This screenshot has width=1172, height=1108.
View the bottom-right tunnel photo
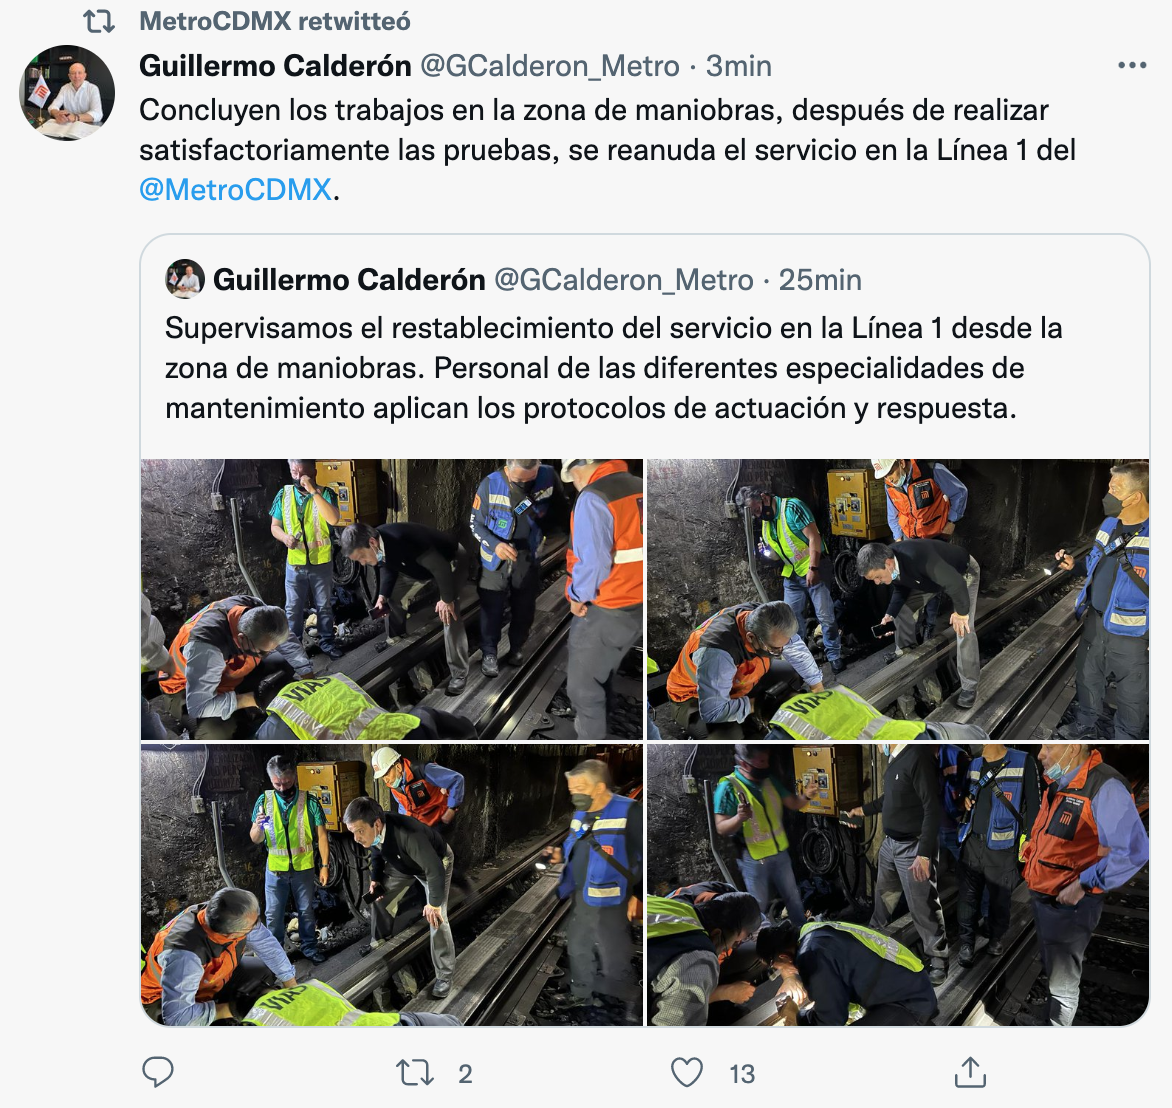pos(898,884)
